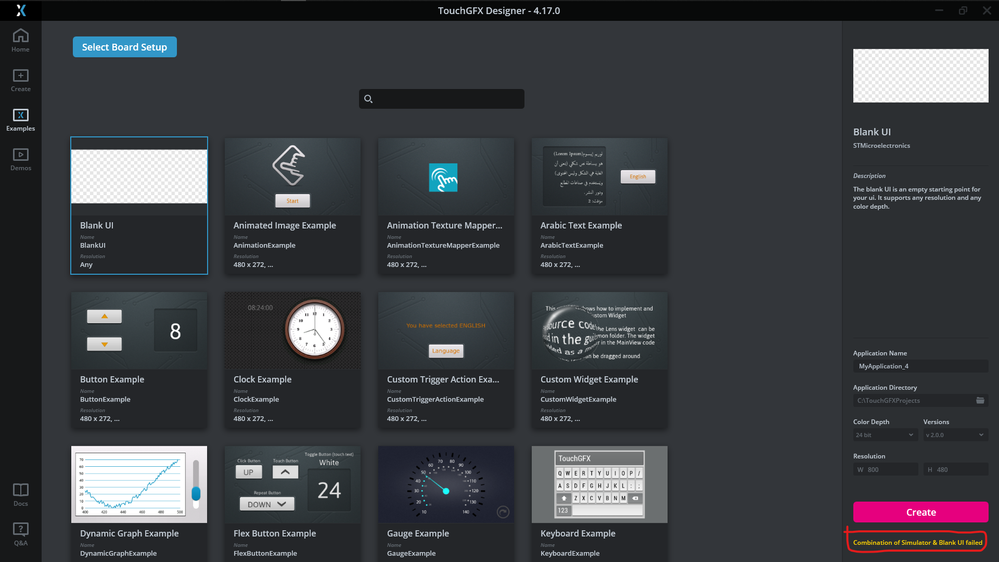Open the Home sidebar section

coord(20,40)
